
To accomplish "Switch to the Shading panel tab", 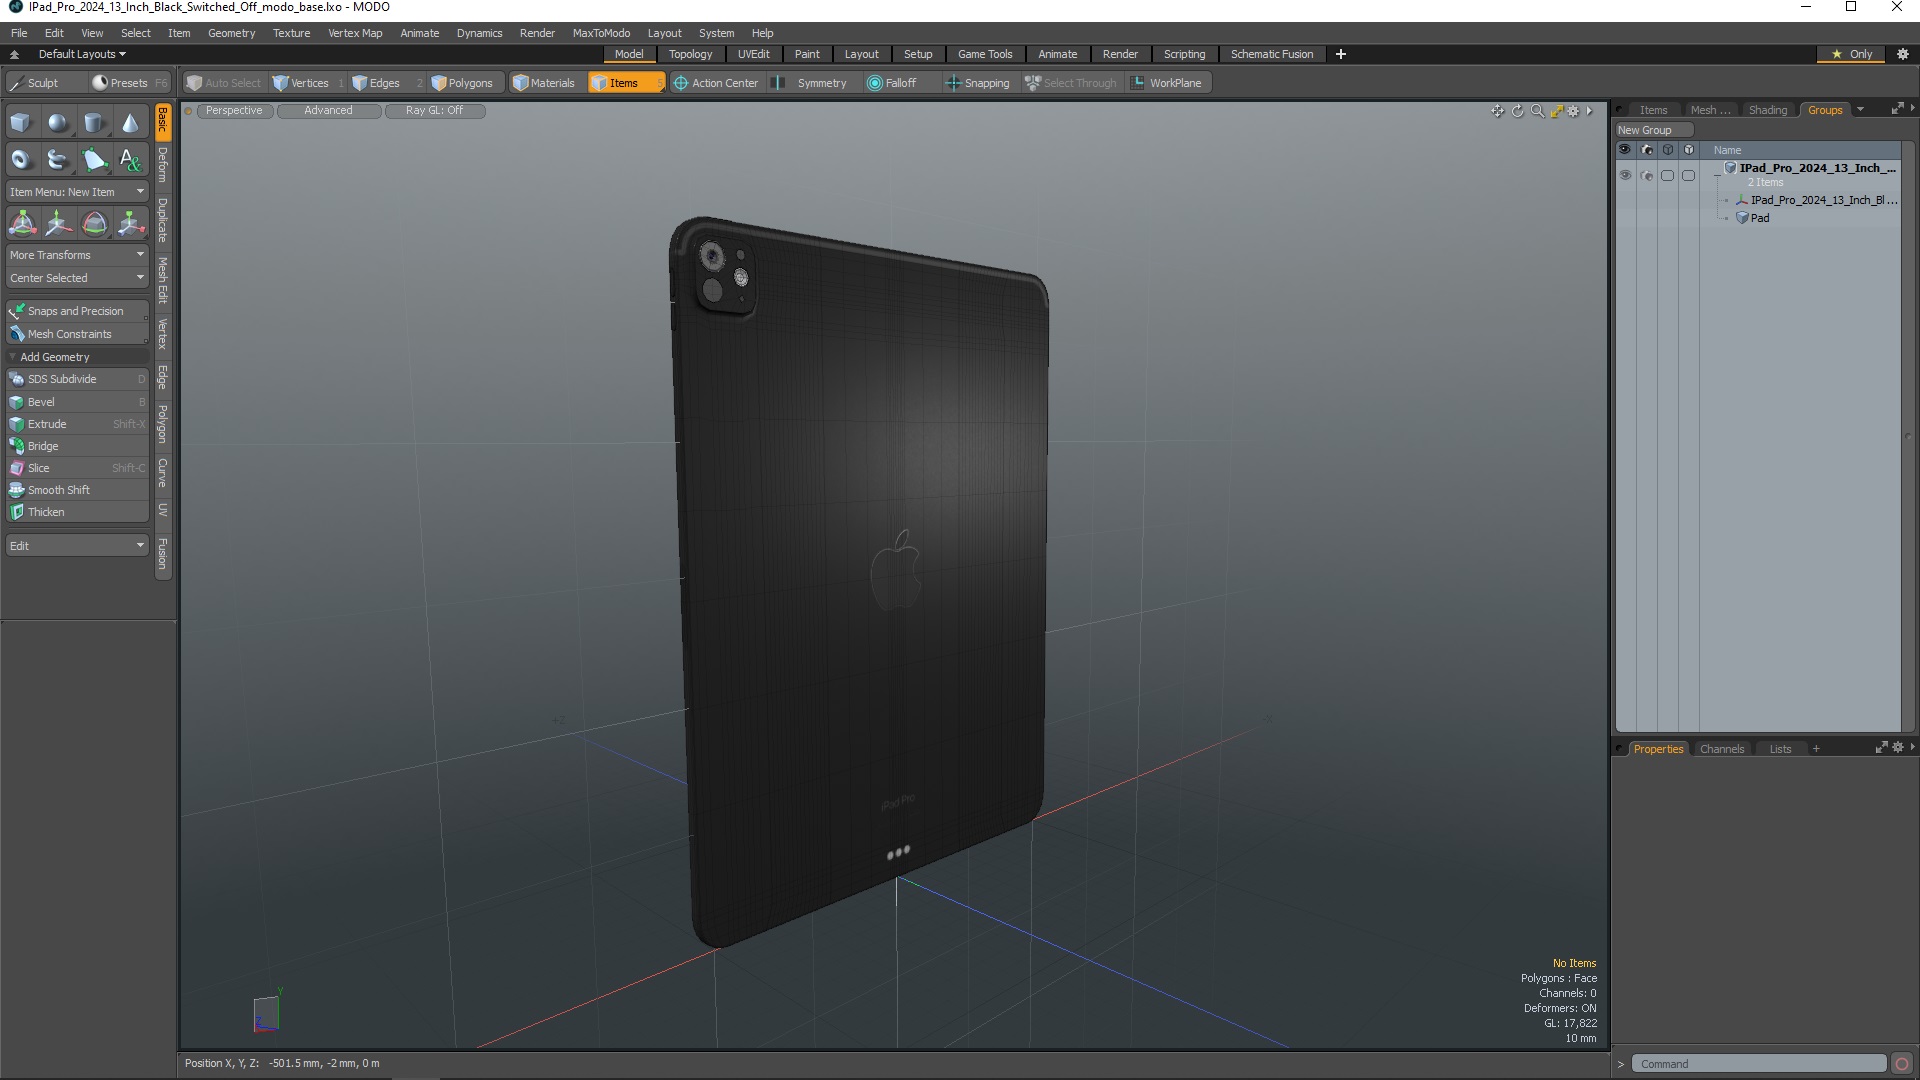I will (x=1767, y=110).
